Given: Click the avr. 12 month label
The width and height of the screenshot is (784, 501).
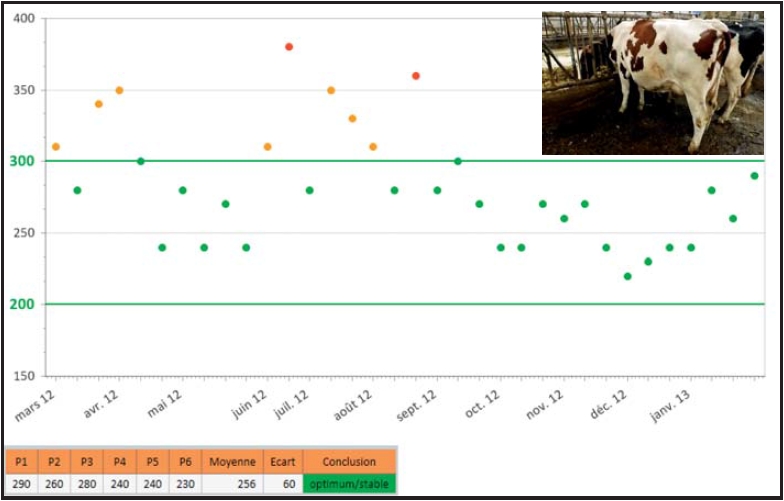Looking at the screenshot, I should pyautogui.click(x=101, y=404).
